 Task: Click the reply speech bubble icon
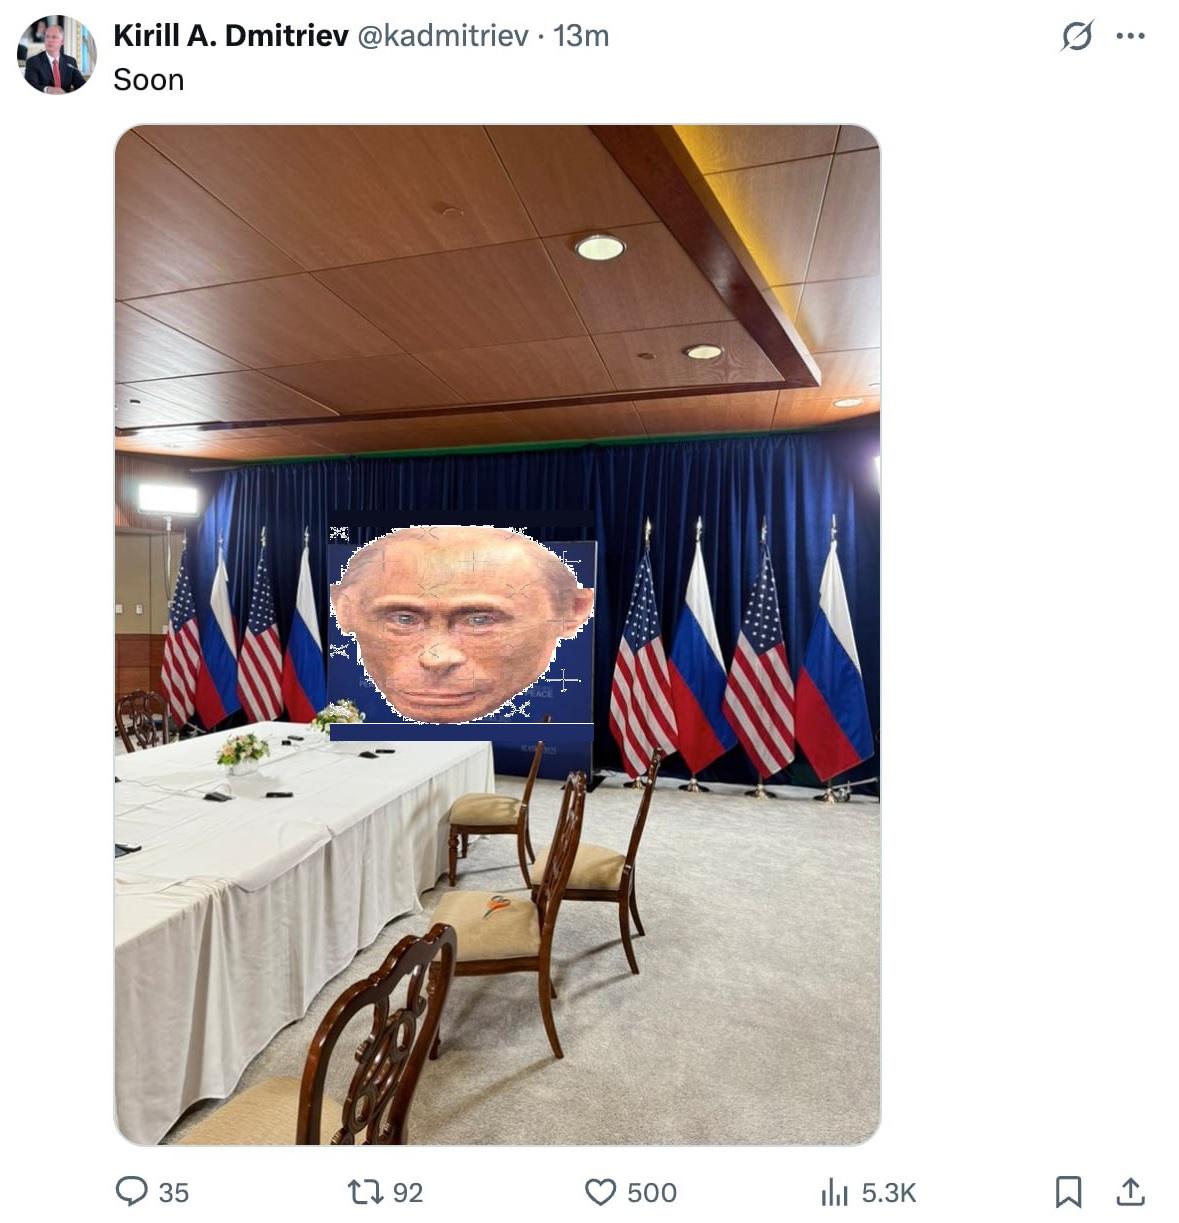click(x=132, y=1191)
